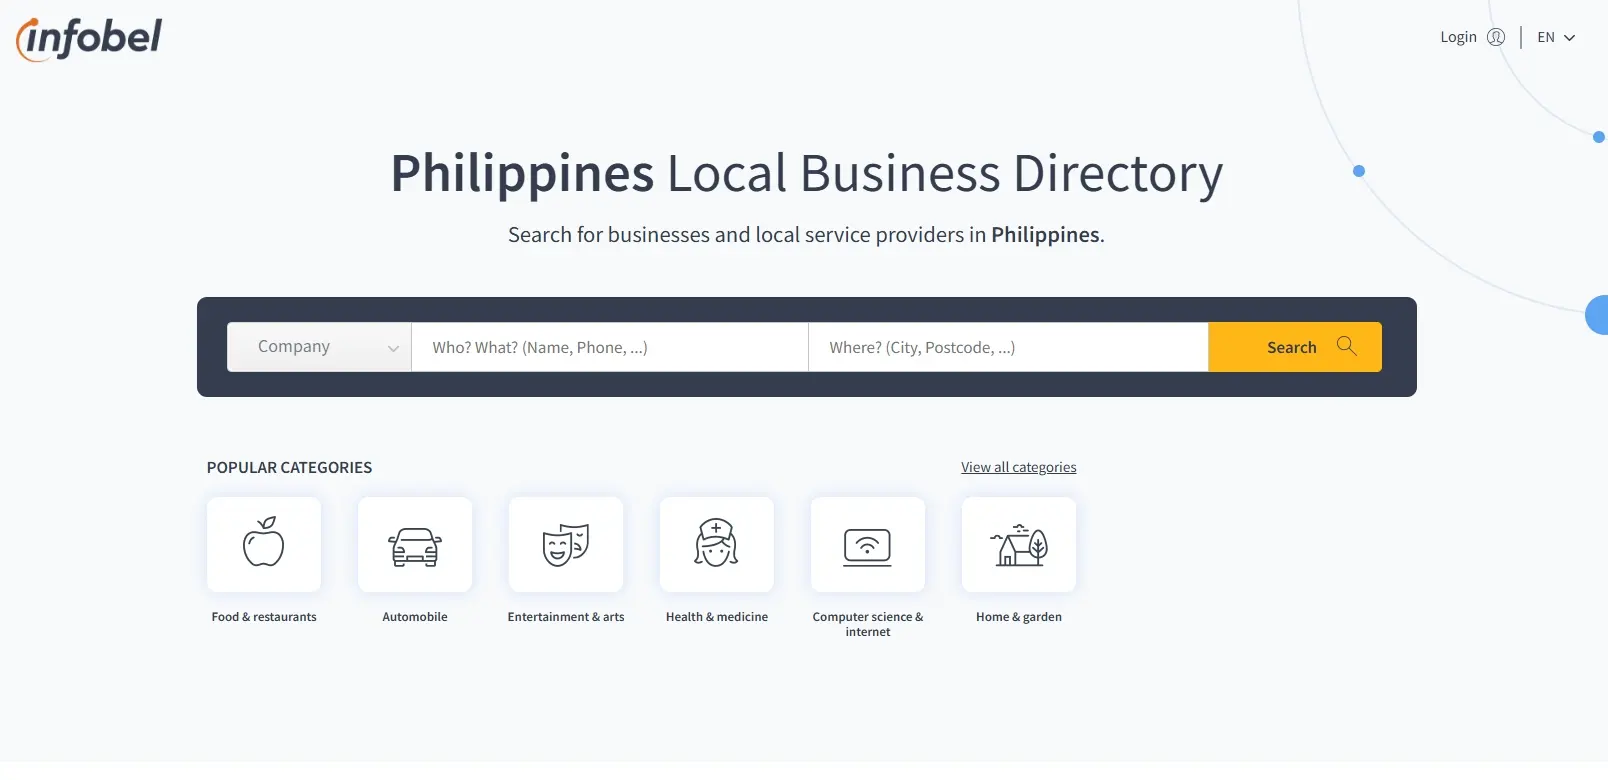
Task: Choose the Health & medicine nurse icon
Action: (x=717, y=544)
